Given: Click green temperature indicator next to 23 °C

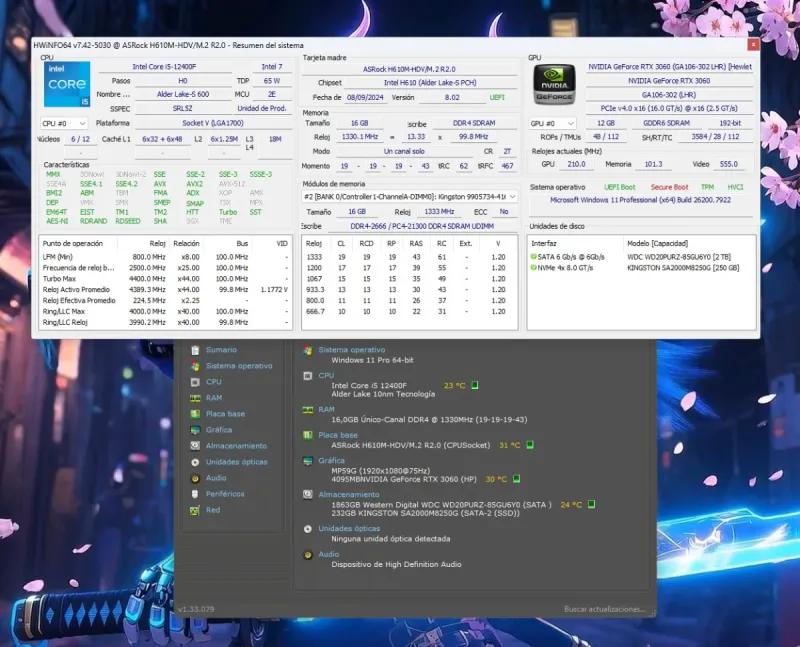Looking at the screenshot, I should (x=475, y=385).
